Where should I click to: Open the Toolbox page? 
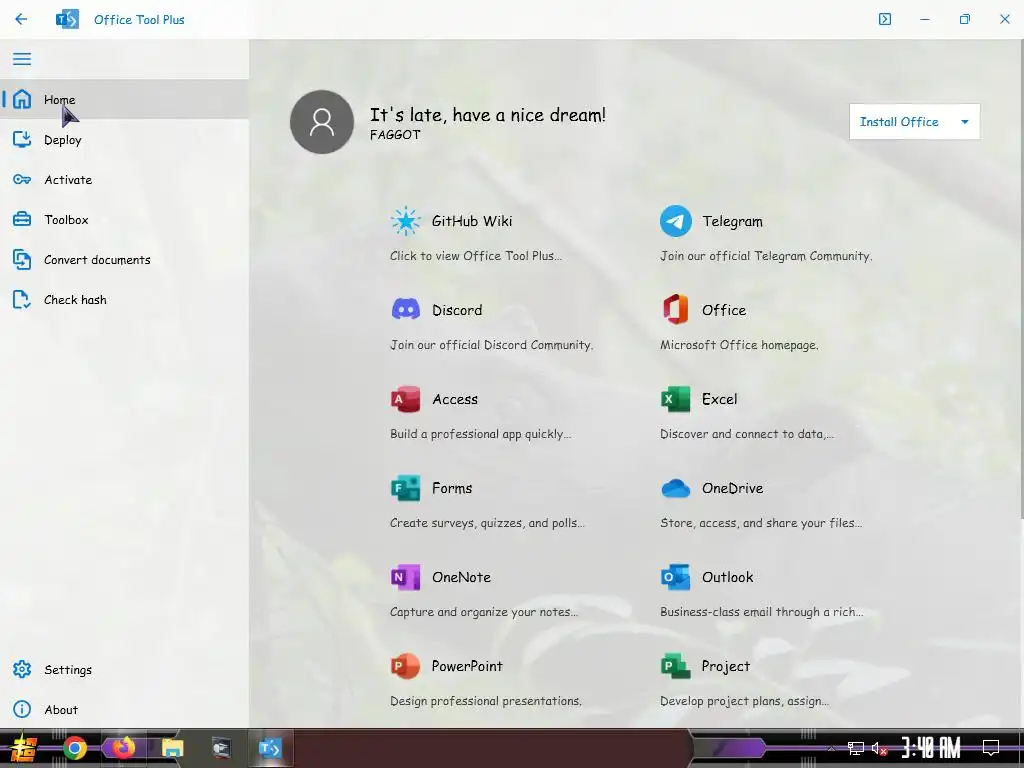[66, 219]
